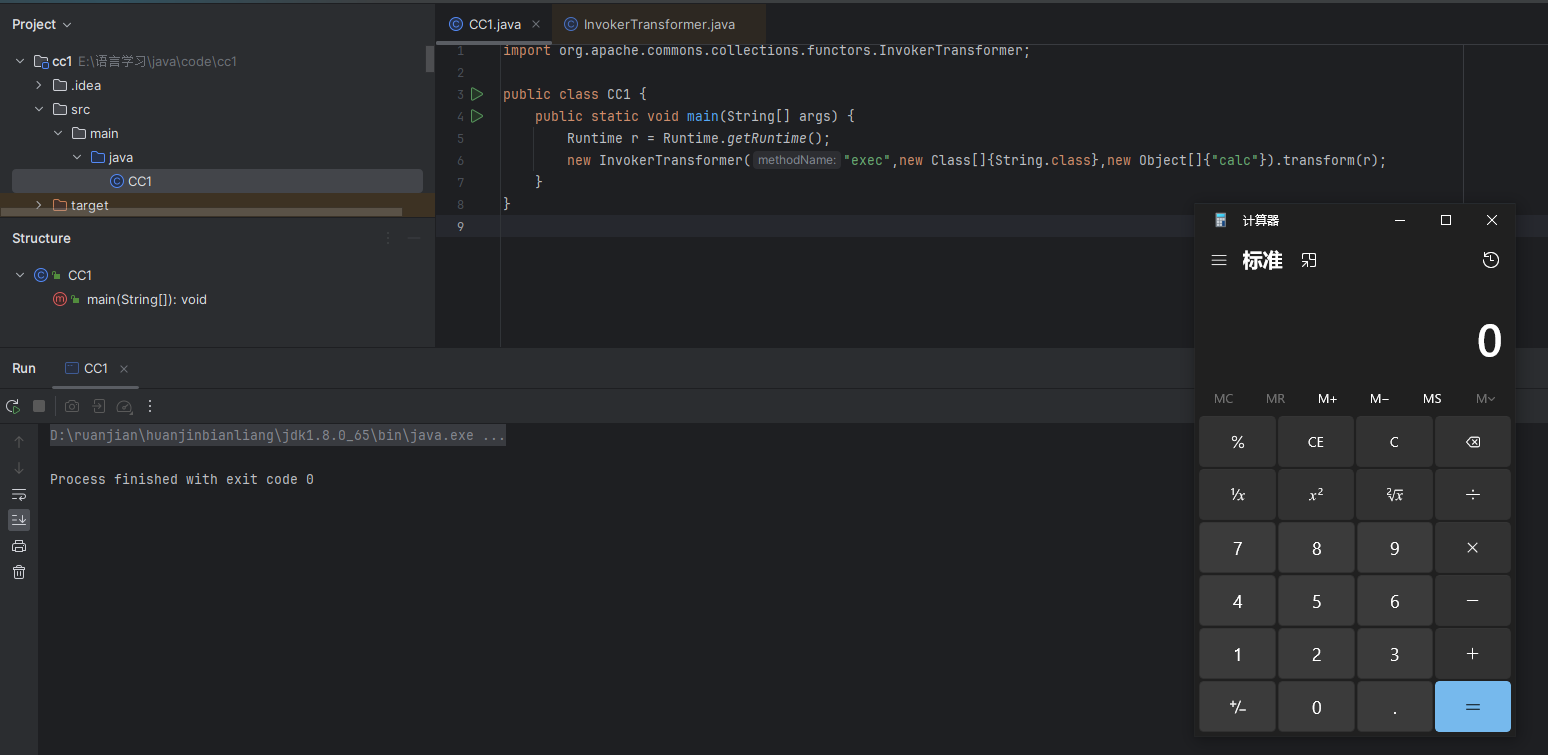Collapse the java source folder
1548x755 pixels.
point(78,157)
